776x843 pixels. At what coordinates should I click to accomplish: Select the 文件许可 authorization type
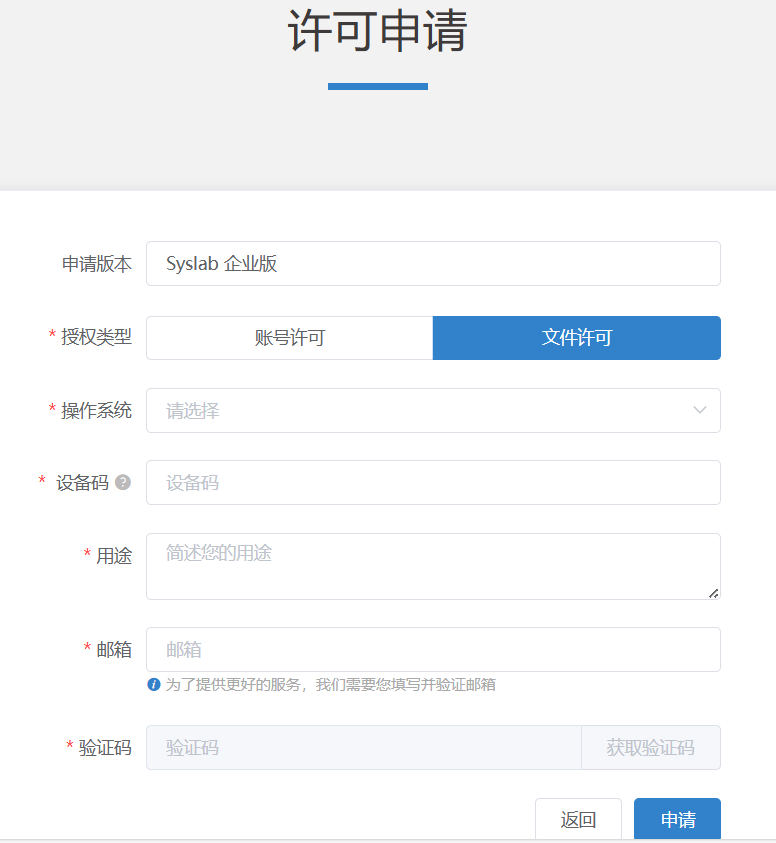pos(576,338)
